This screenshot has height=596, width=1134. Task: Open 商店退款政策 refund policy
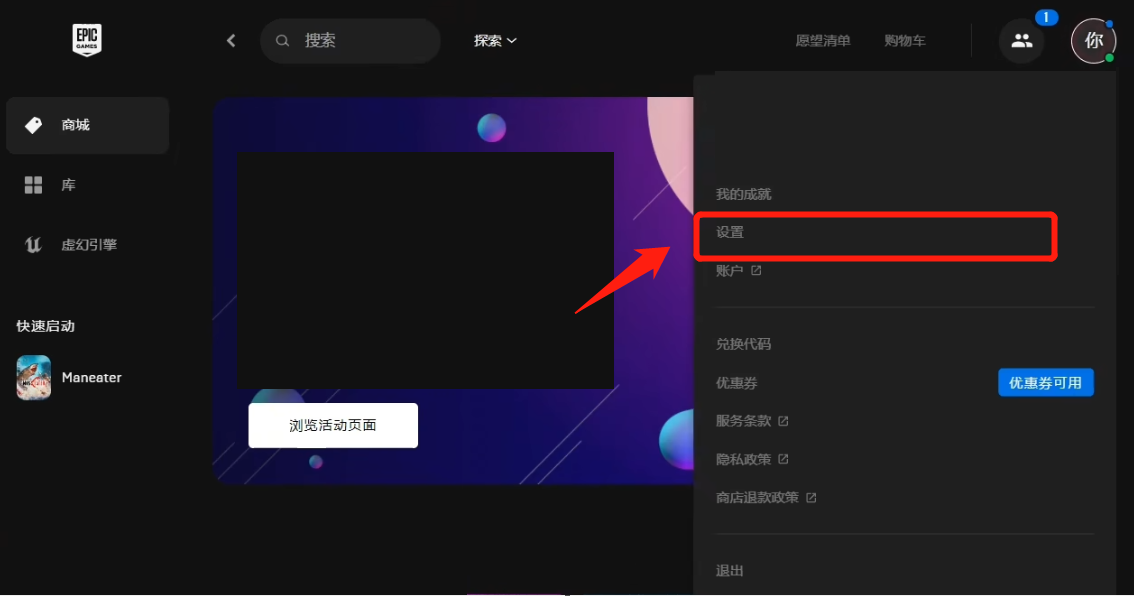point(757,498)
